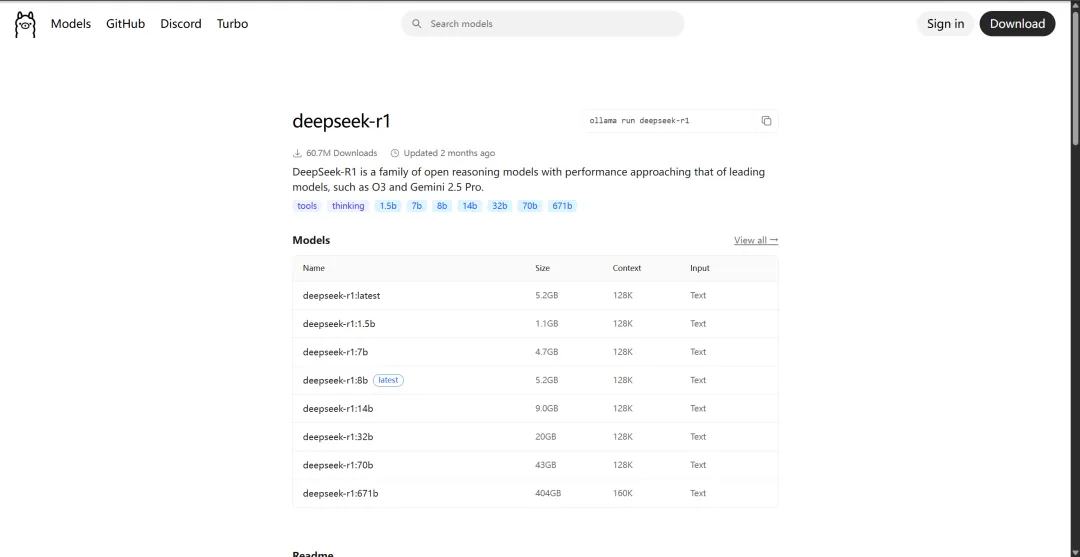Viewport: 1080px width, 557px height.
Task: Open the Turbo nav link
Action: 232,23
